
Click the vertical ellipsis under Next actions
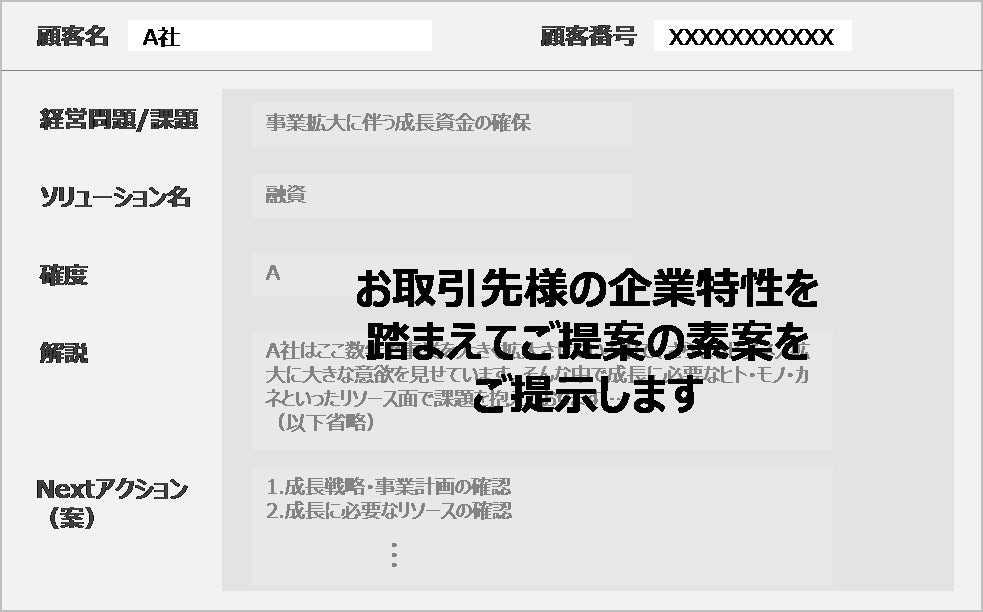[x=394, y=555]
